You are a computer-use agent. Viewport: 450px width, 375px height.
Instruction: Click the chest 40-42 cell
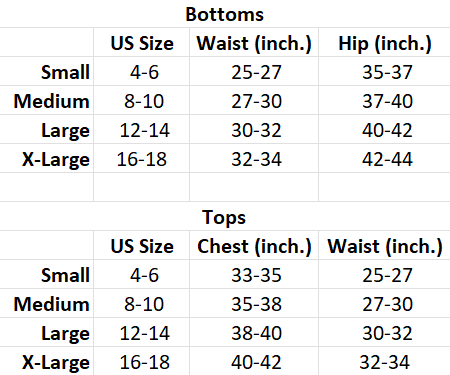tap(256, 362)
